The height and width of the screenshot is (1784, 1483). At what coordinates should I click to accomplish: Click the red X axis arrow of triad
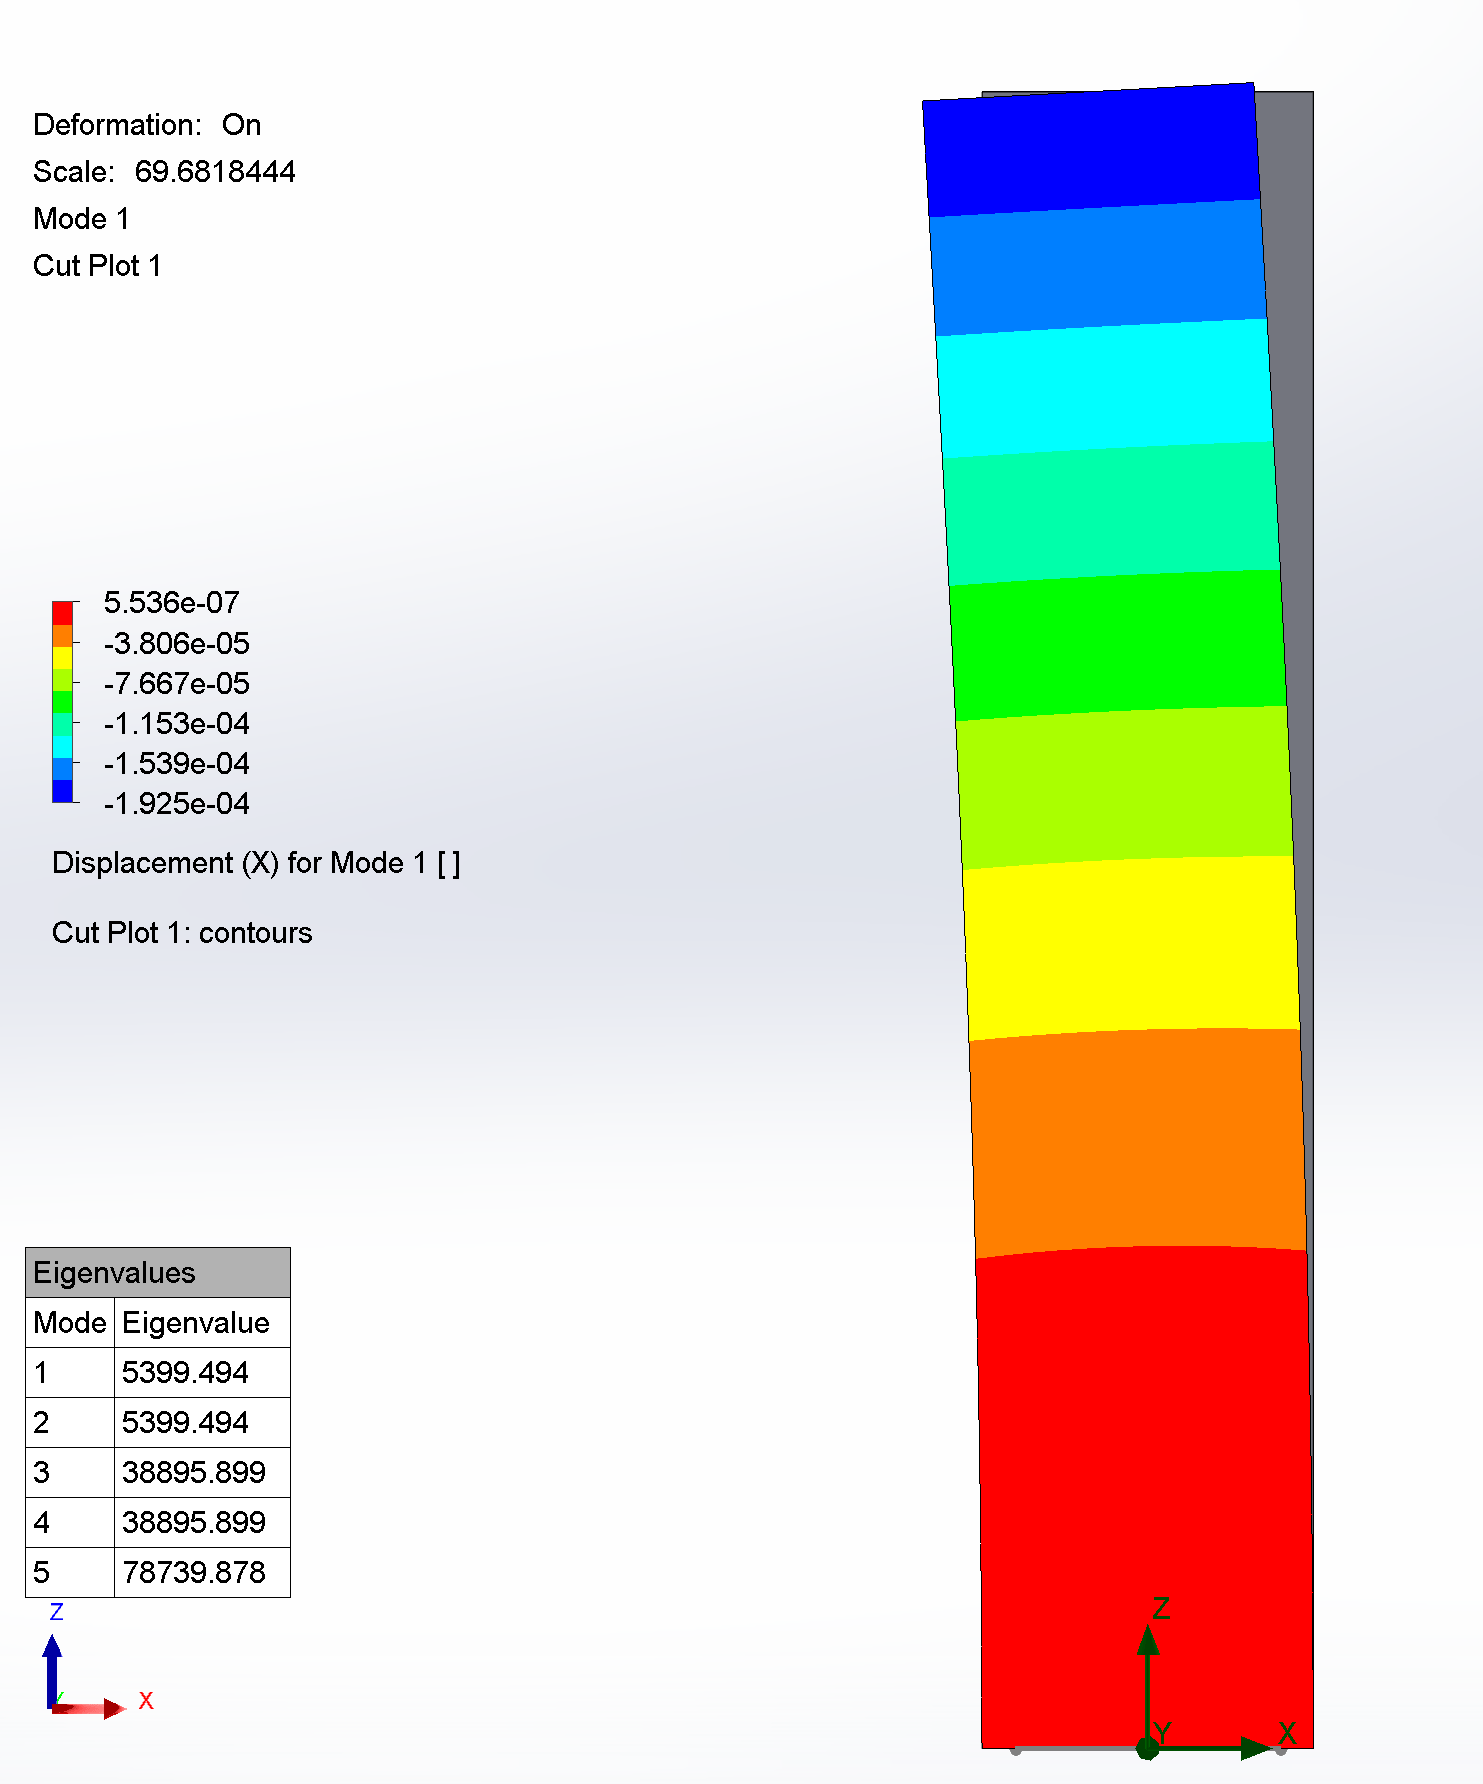pos(90,1708)
